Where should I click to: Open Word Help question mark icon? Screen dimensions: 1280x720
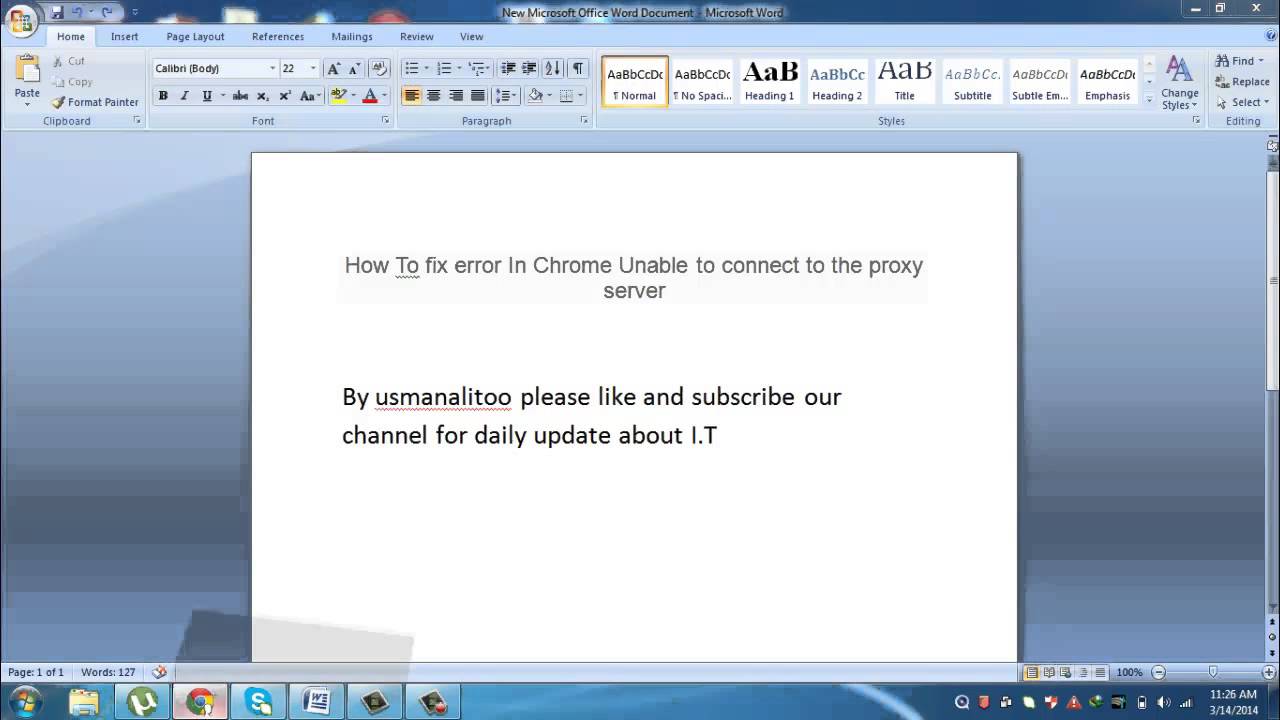tap(1271, 35)
